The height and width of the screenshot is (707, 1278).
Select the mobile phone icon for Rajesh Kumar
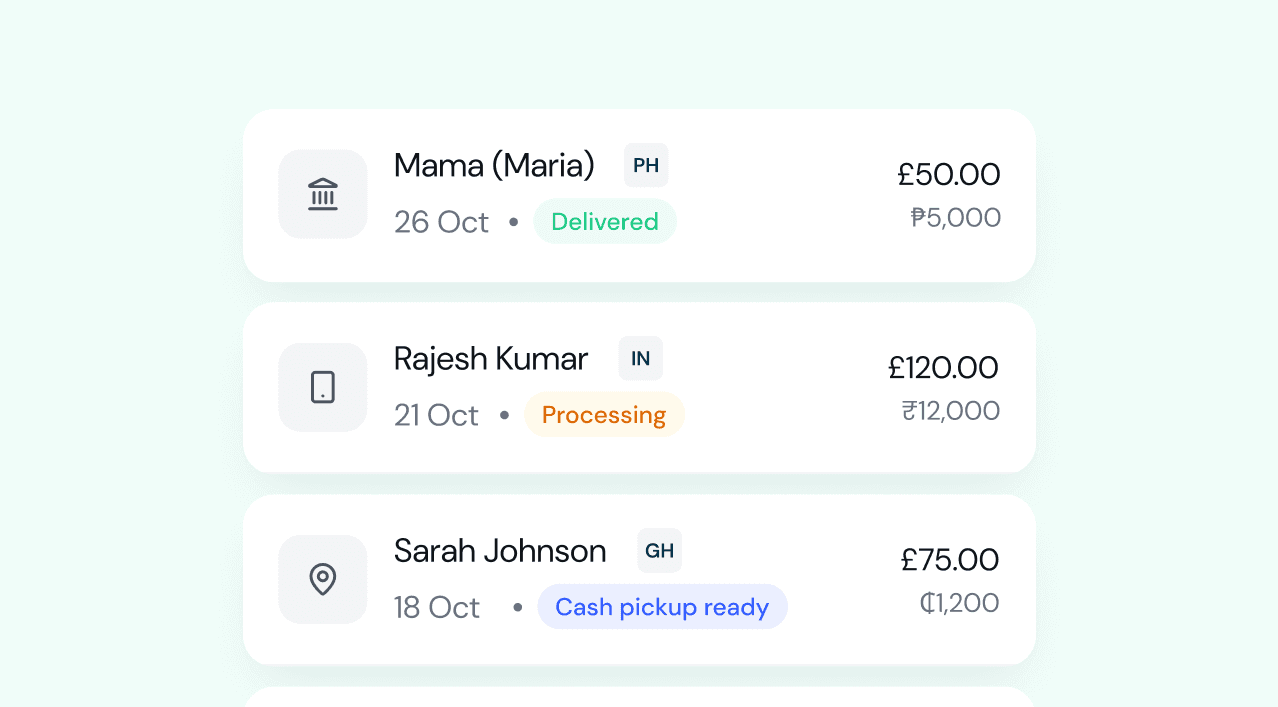[322, 387]
